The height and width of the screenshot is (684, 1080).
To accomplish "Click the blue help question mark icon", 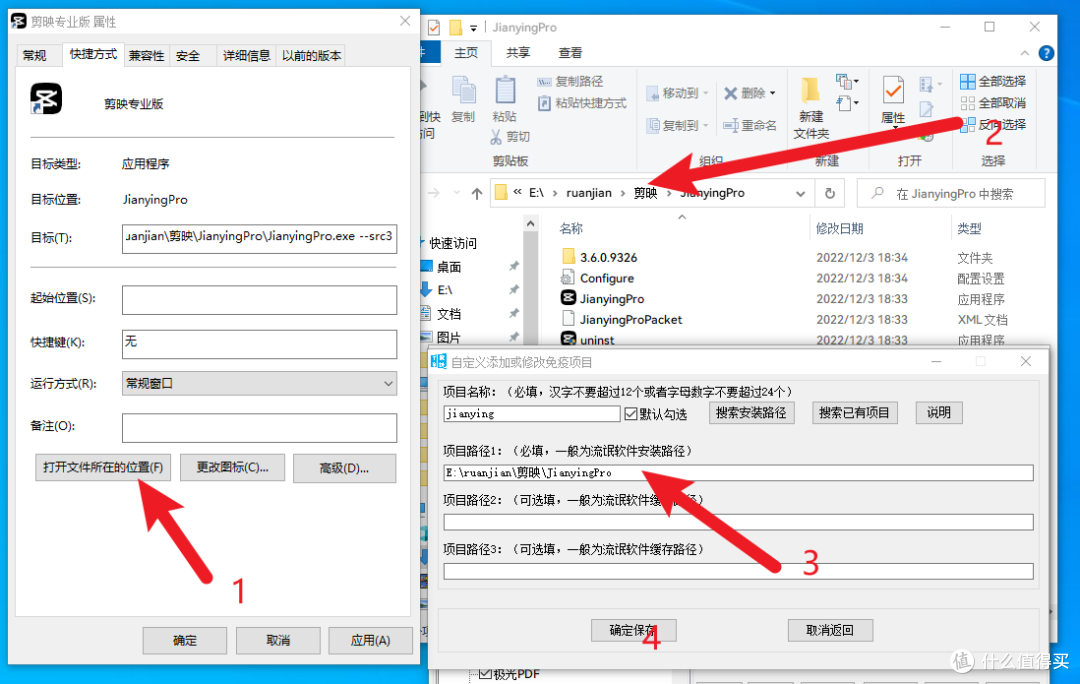I will pos(1046,53).
